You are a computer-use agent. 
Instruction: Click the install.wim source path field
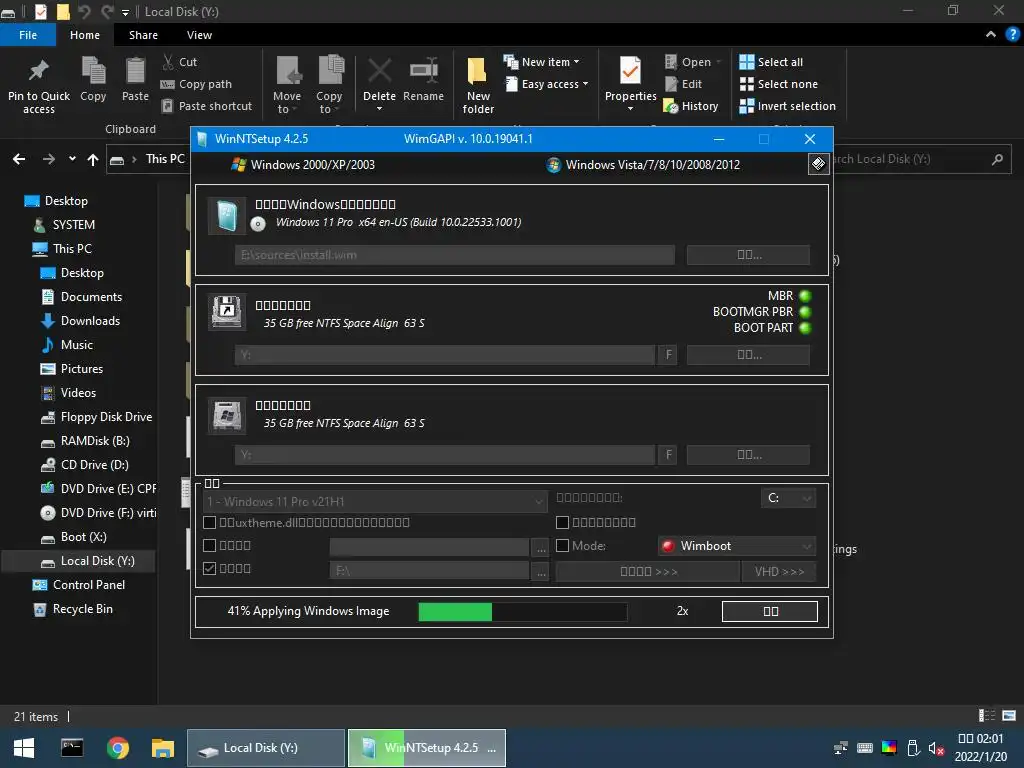coord(455,255)
